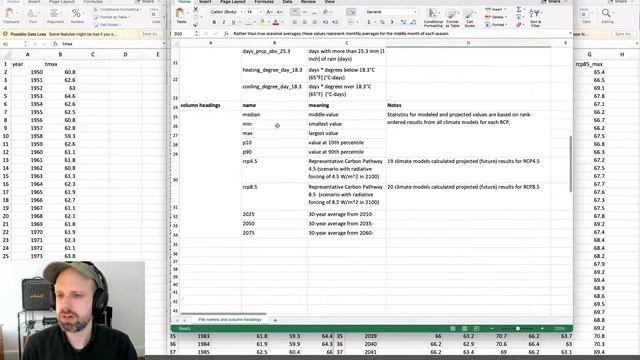This screenshot has width=640, height=360.
Task: Expand the formula bar with the right arrow
Action: tap(570, 33)
